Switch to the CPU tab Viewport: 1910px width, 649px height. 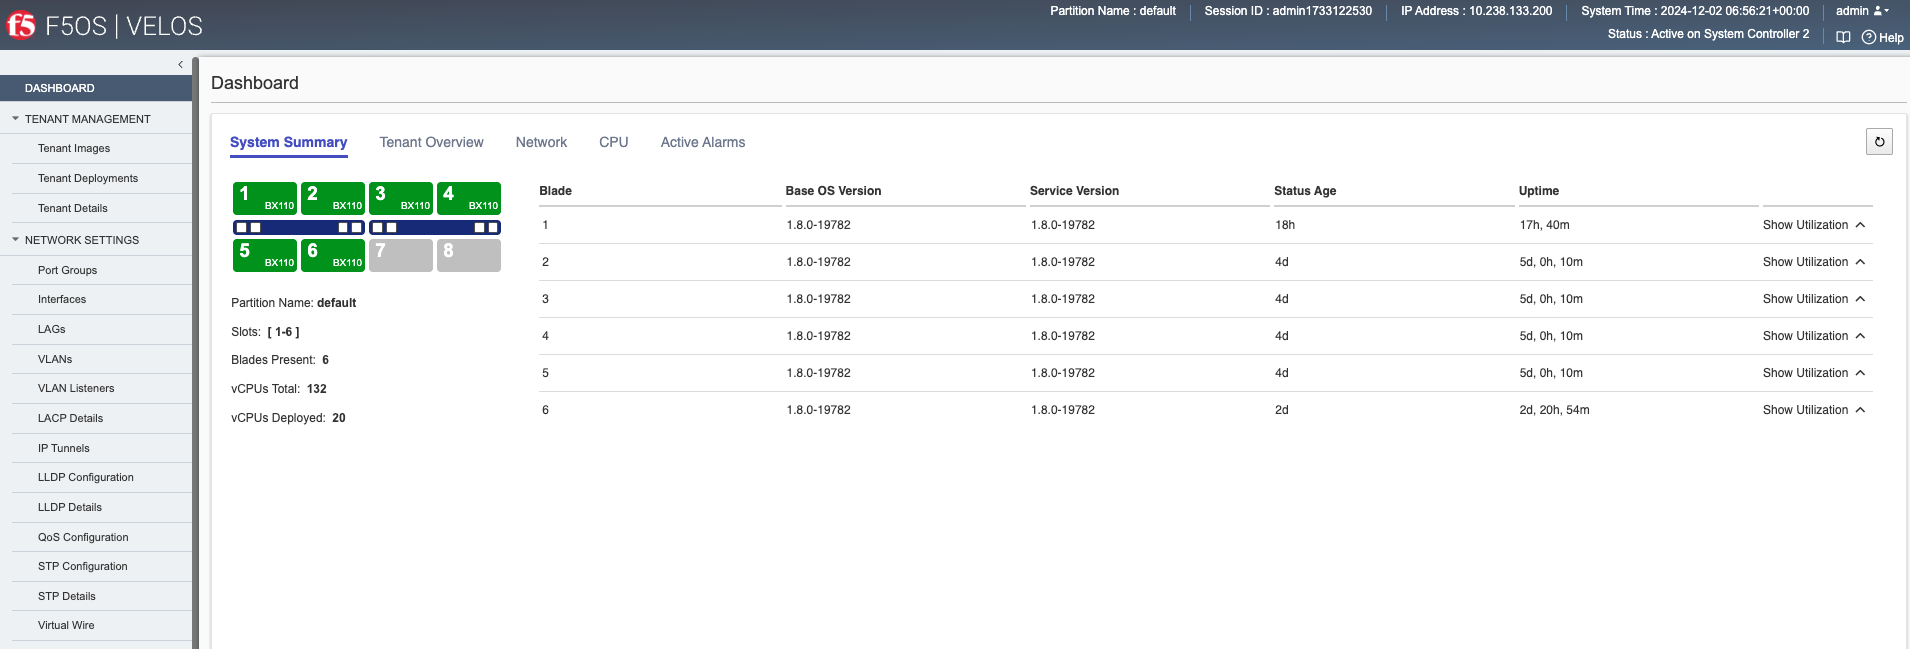[x=613, y=142]
